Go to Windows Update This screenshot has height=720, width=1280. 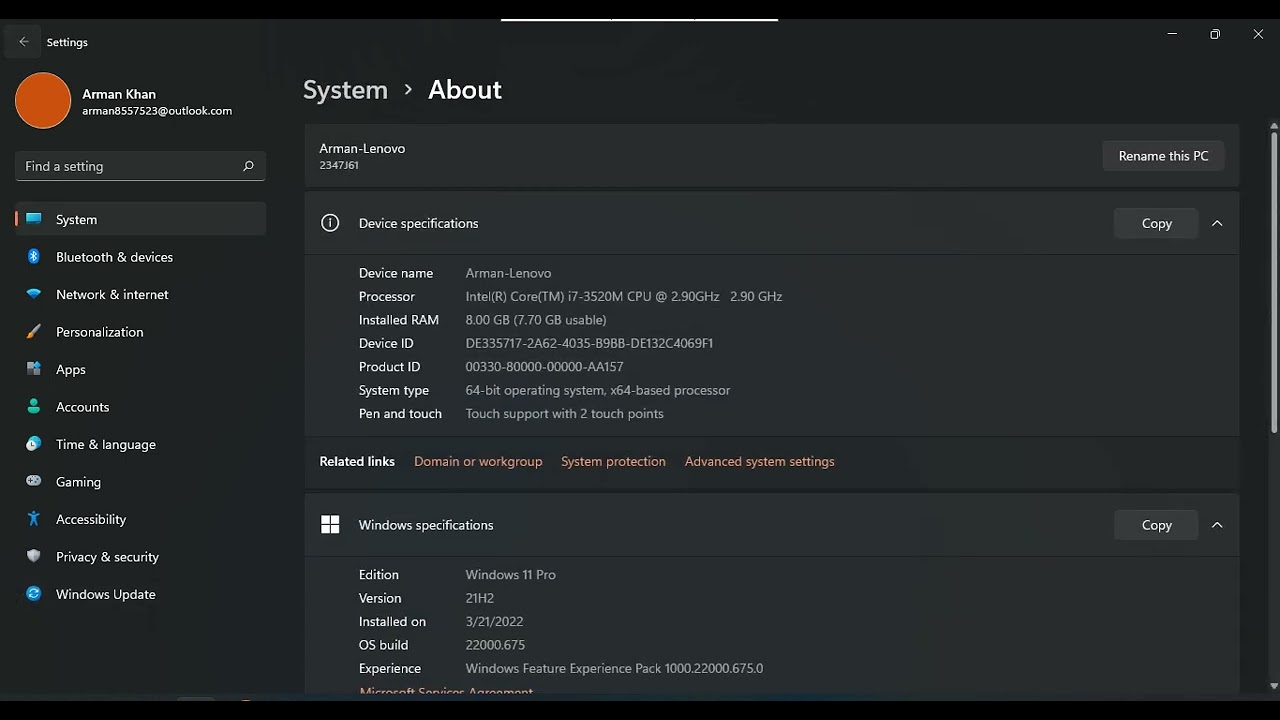(x=141, y=594)
